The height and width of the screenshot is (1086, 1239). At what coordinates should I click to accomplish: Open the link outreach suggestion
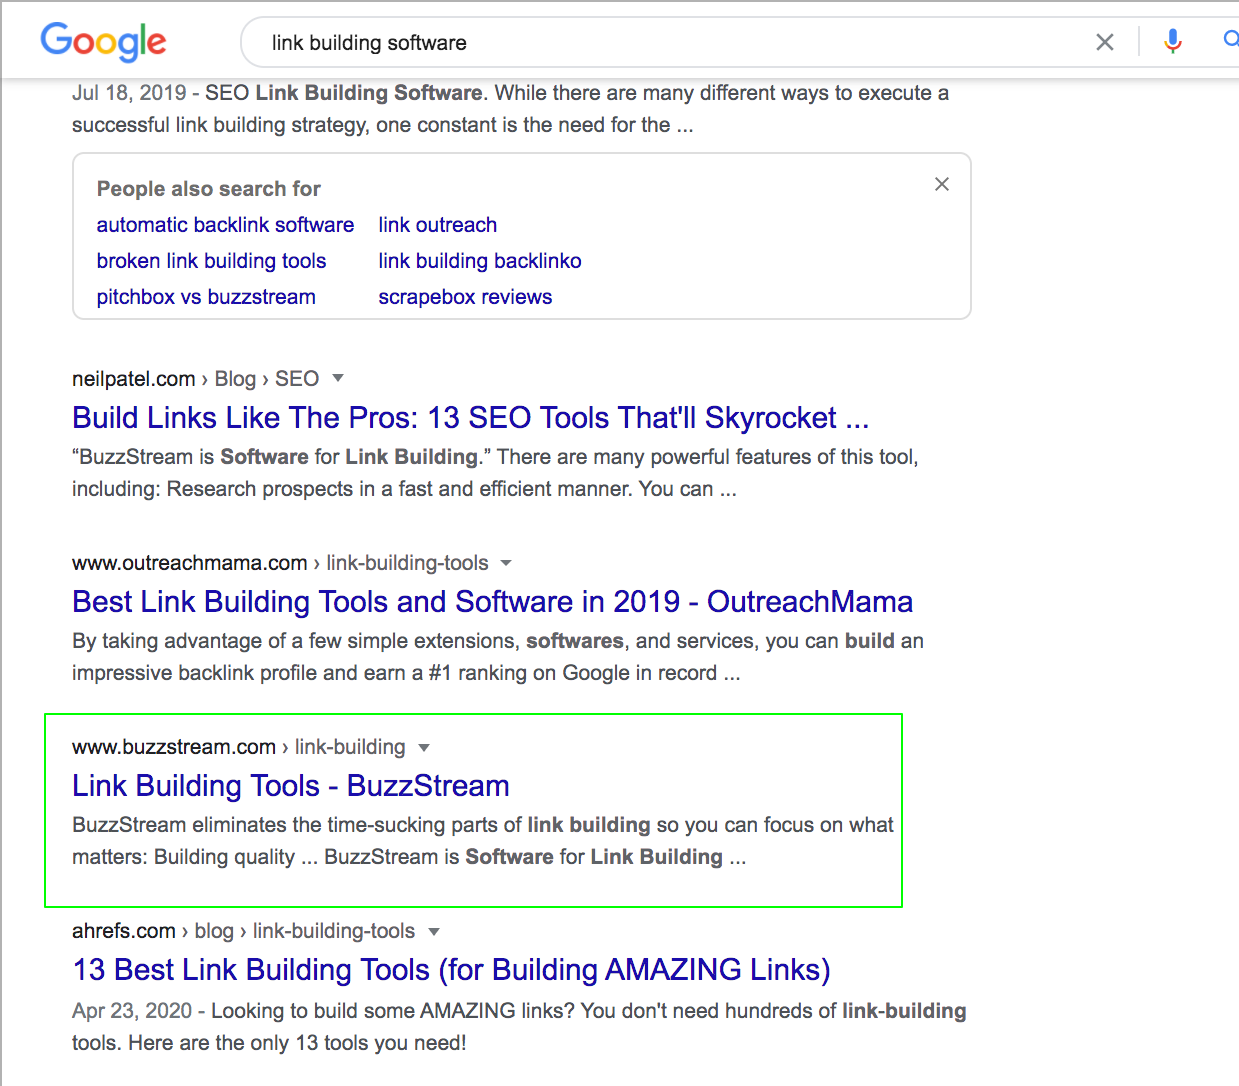pyautogui.click(x=437, y=225)
